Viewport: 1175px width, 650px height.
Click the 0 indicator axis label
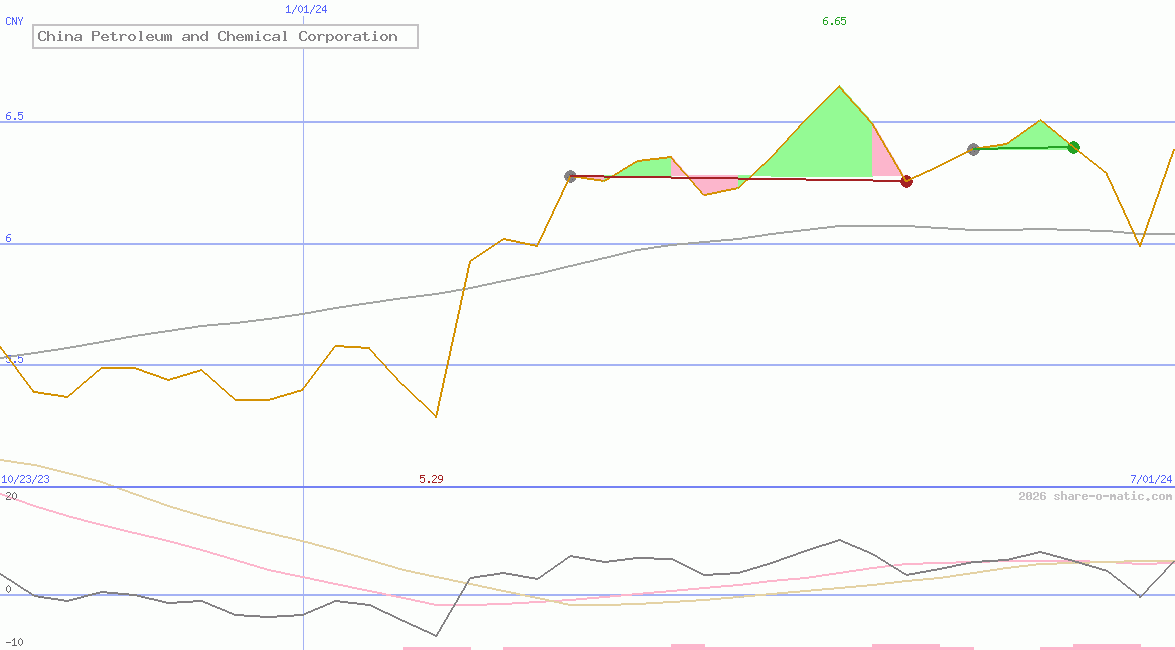point(8,589)
